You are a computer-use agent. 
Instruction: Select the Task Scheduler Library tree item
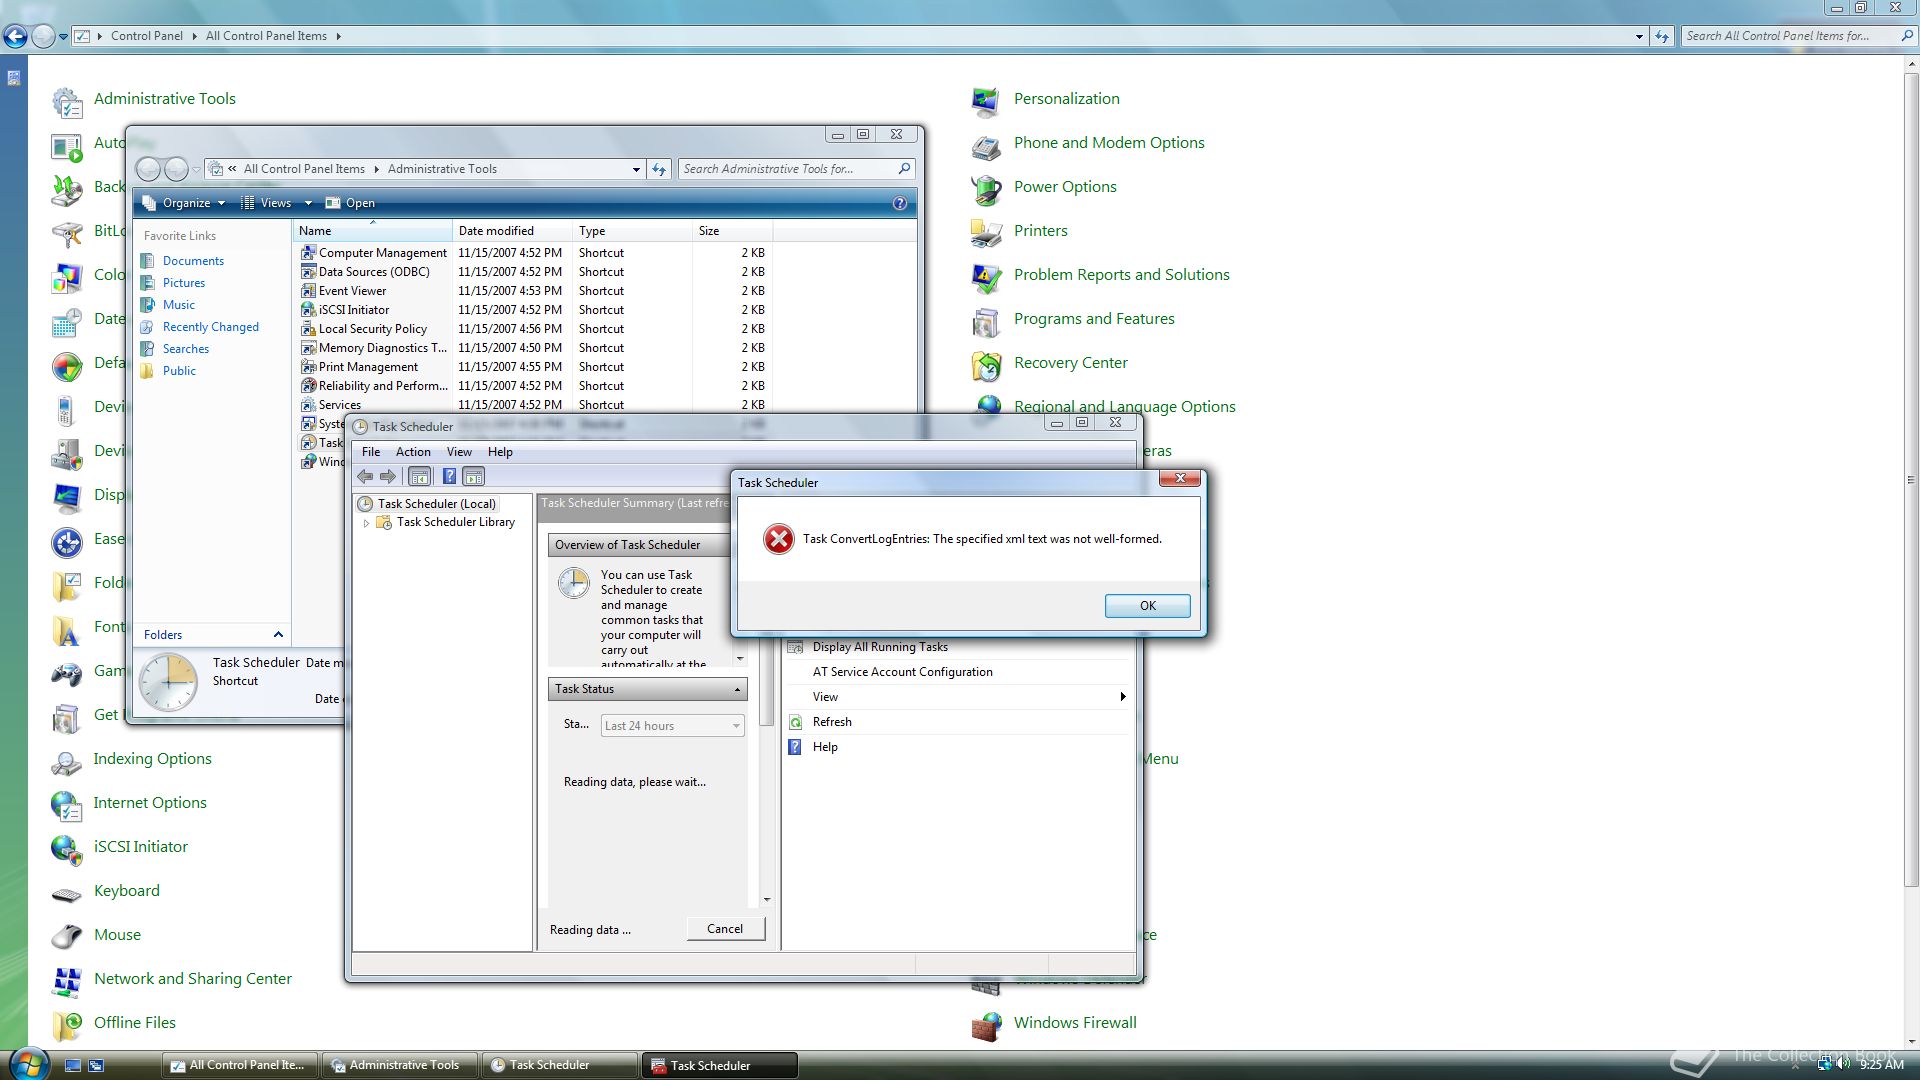[x=456, y=522]
